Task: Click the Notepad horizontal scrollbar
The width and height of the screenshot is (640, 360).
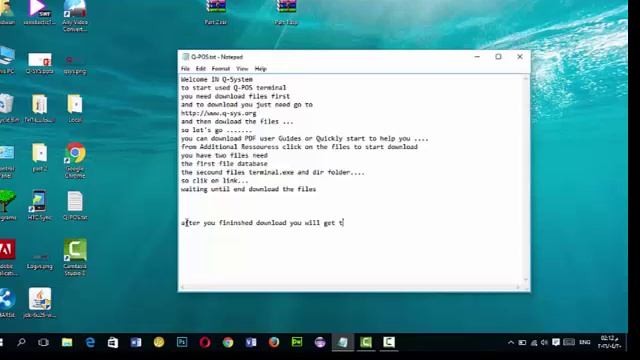Action: (x=351, y=287)
